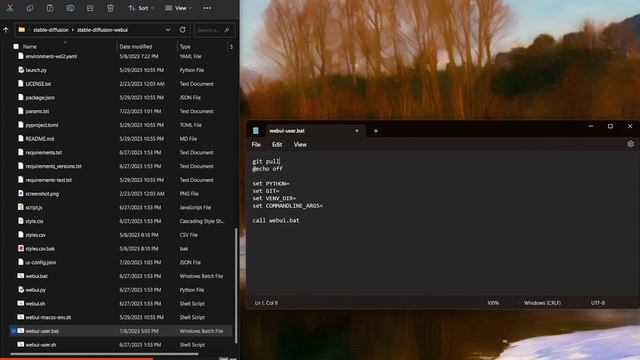Go up one folder level arrow
Screen dimensions: 640x360
pos(6,30)
